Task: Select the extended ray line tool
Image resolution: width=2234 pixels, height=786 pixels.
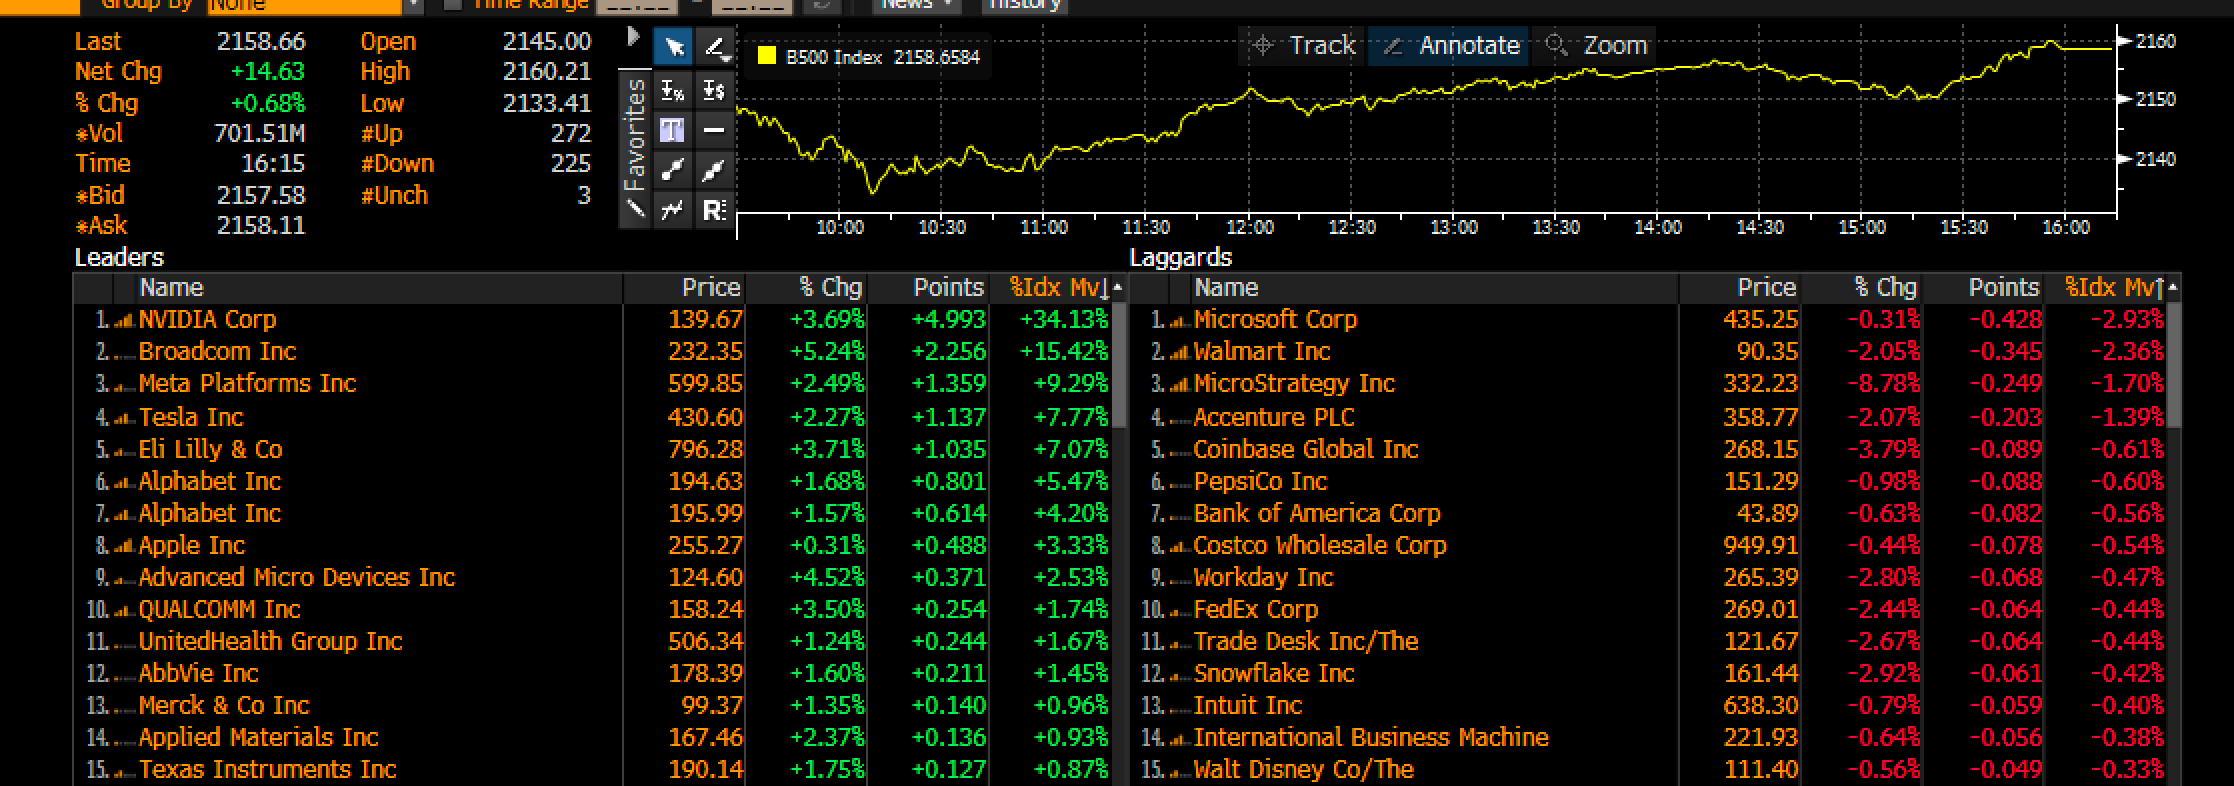Action: (714, 170)
